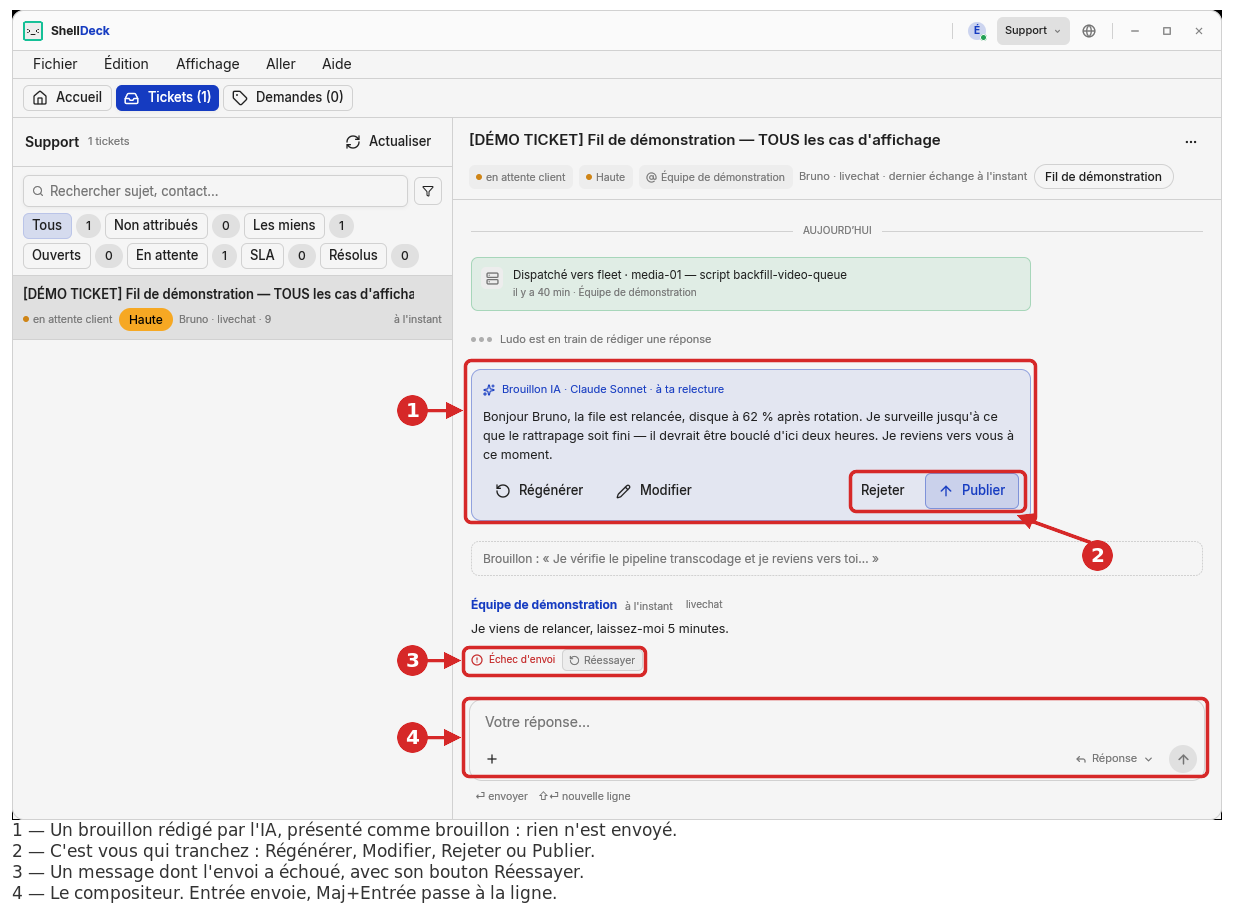1234x915 pixels.
Task: Click the Haute priority chip in header
Action: [605, 177]
